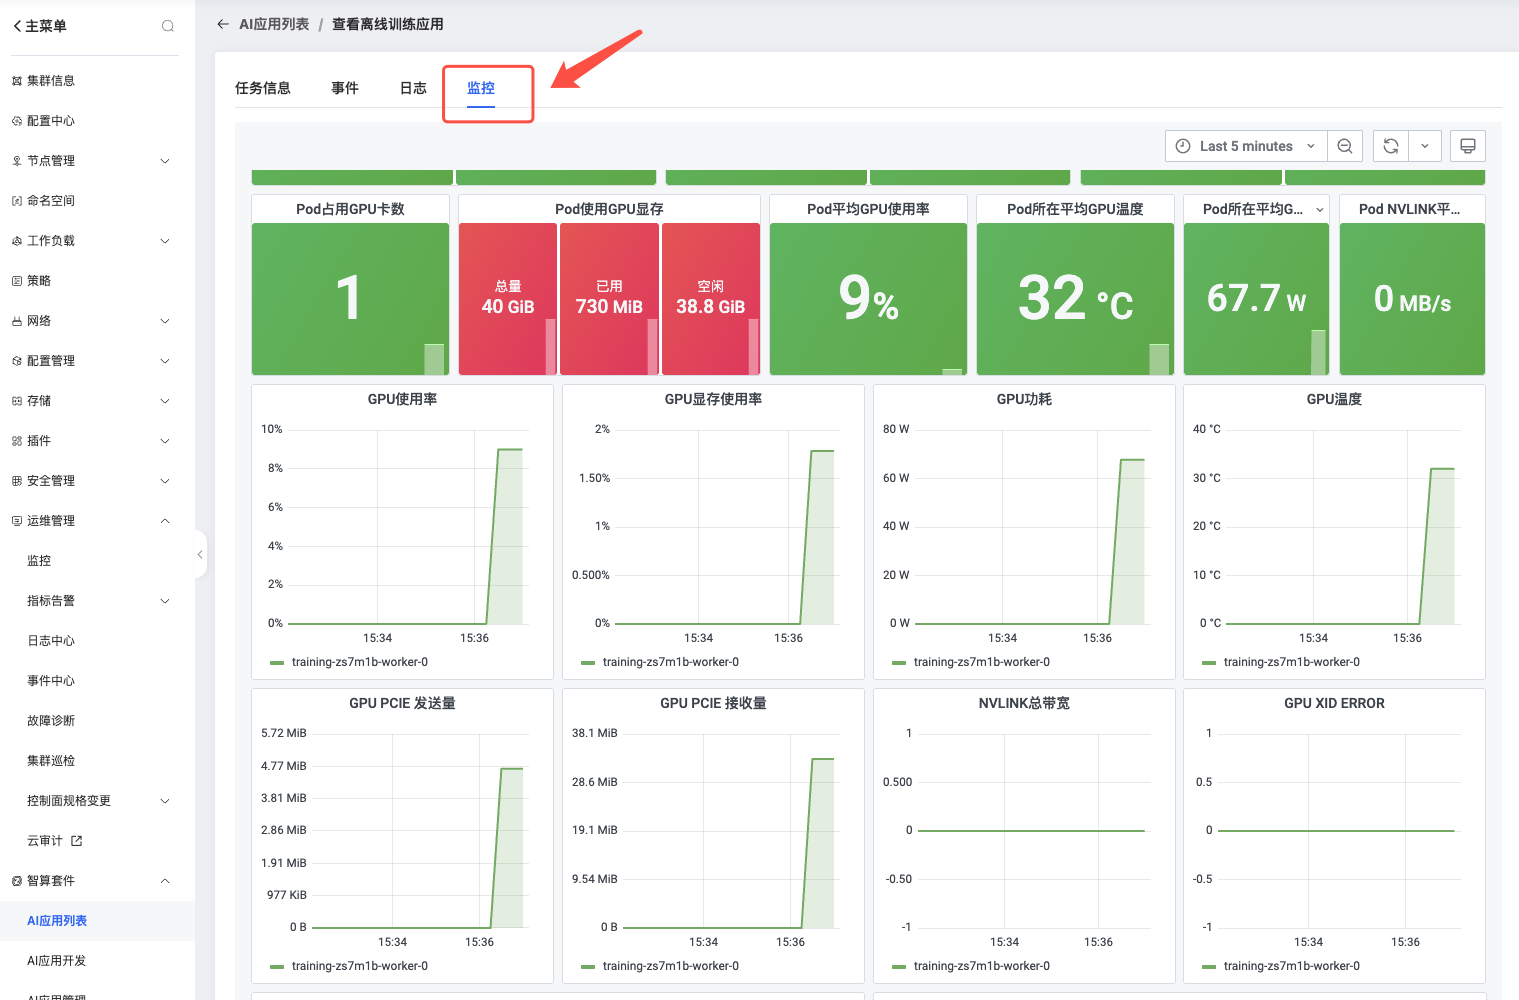Click the zoom out time range icon
1519x1000 pixels.
click(1345, 146)
